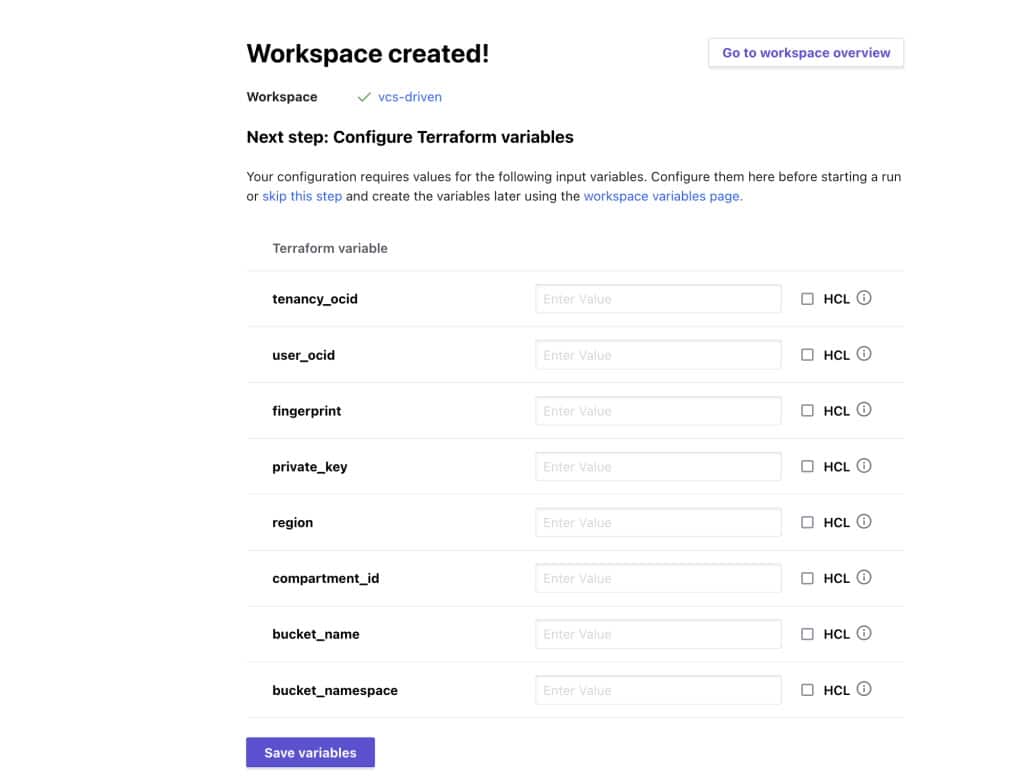Enable HCL for the user_ocid variable

pos(807,354)
